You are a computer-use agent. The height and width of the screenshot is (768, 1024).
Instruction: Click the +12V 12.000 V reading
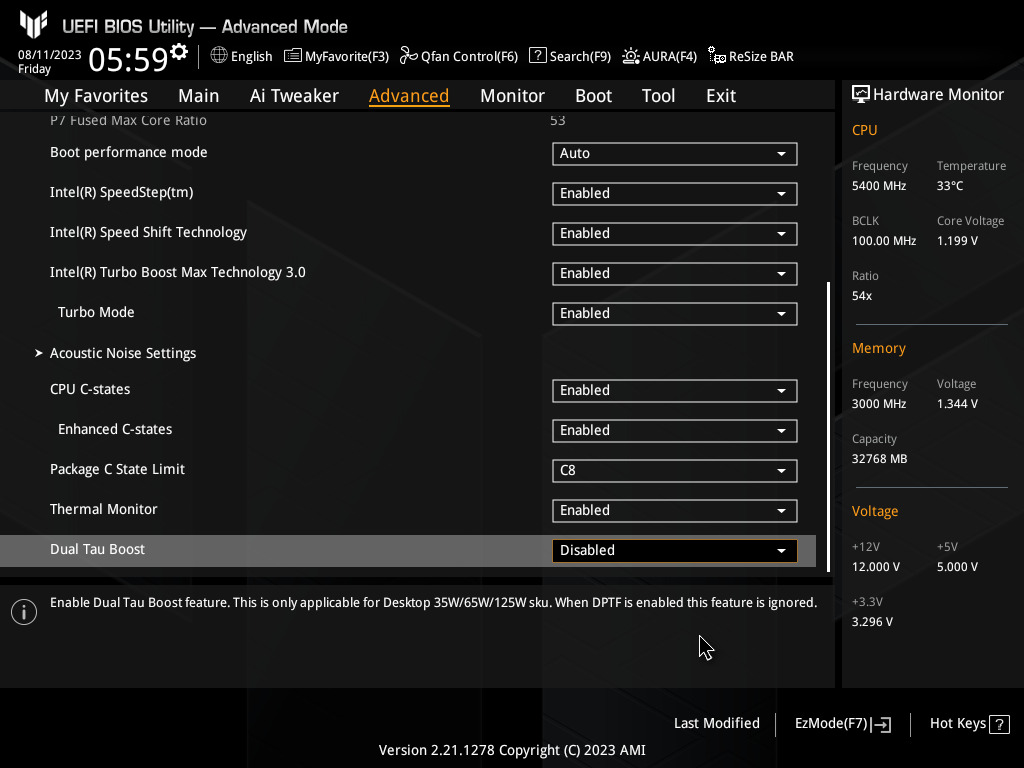875,567
